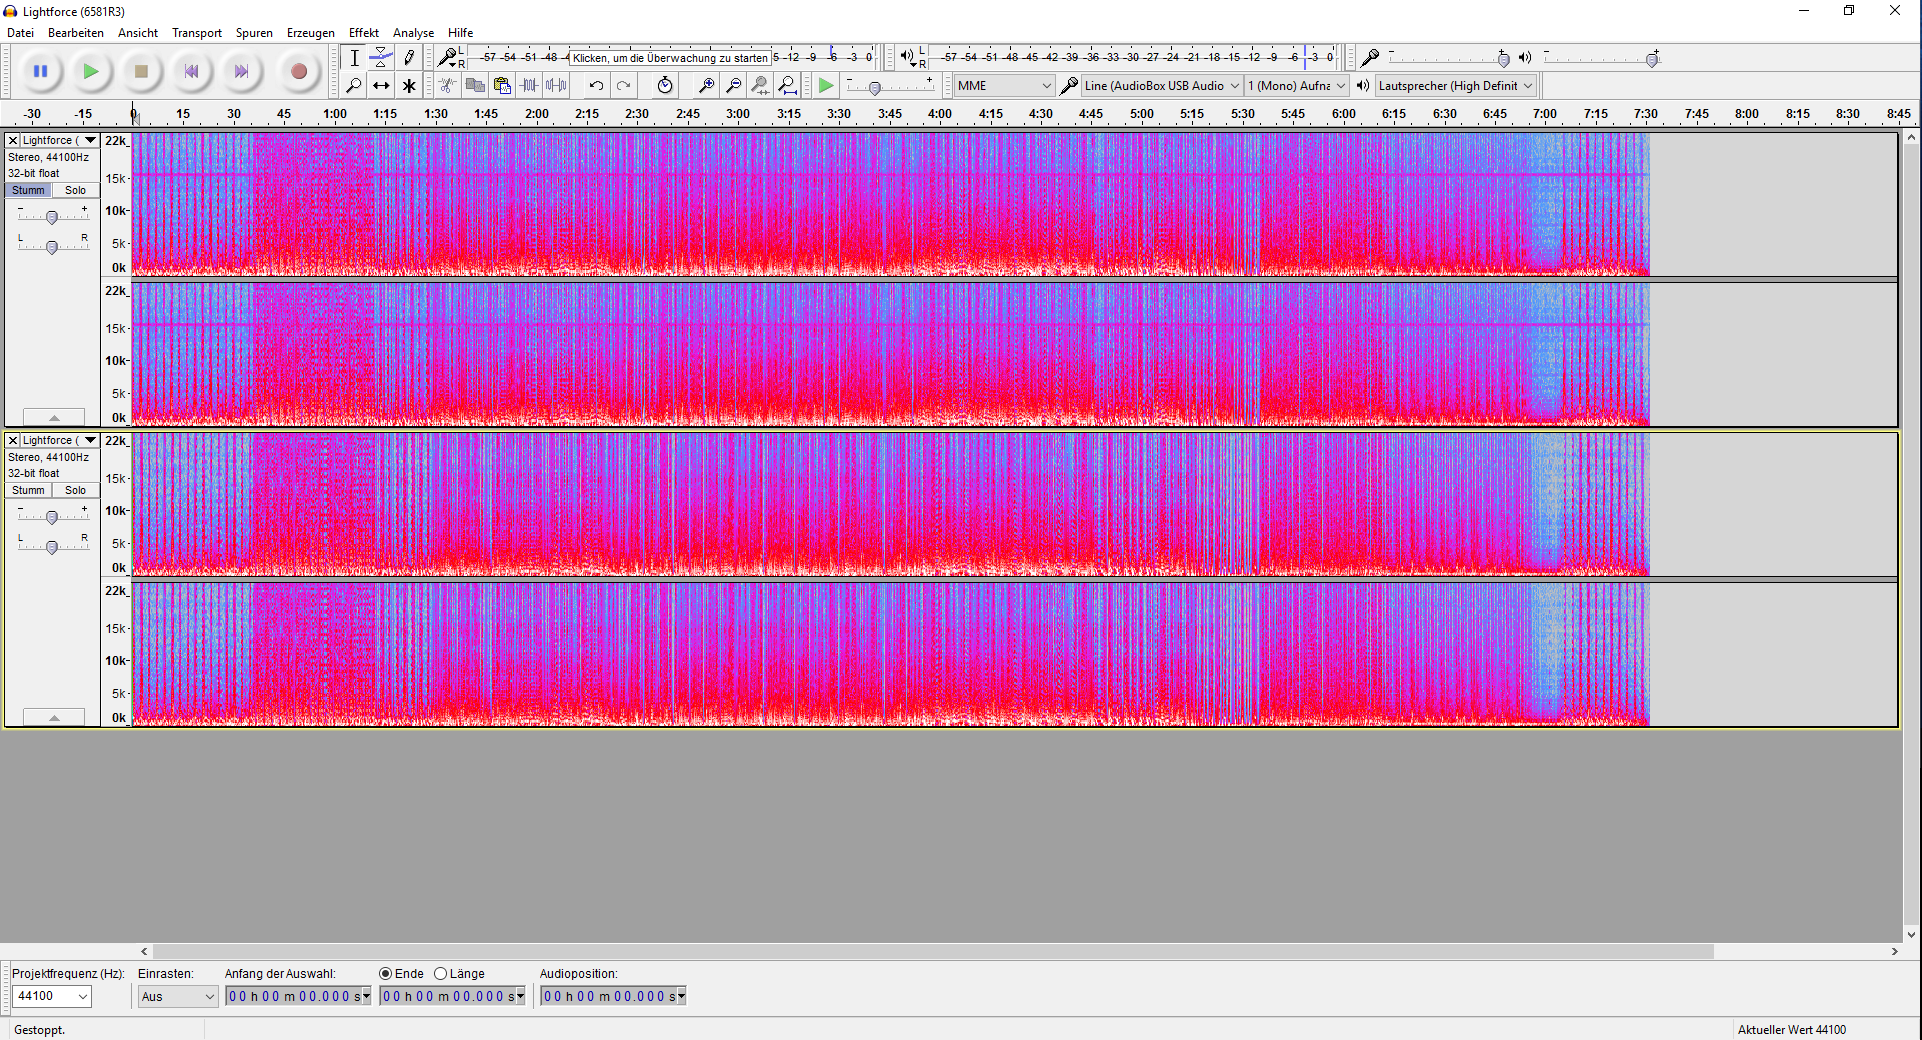Click the Trim audio icon

pos(529,86)
